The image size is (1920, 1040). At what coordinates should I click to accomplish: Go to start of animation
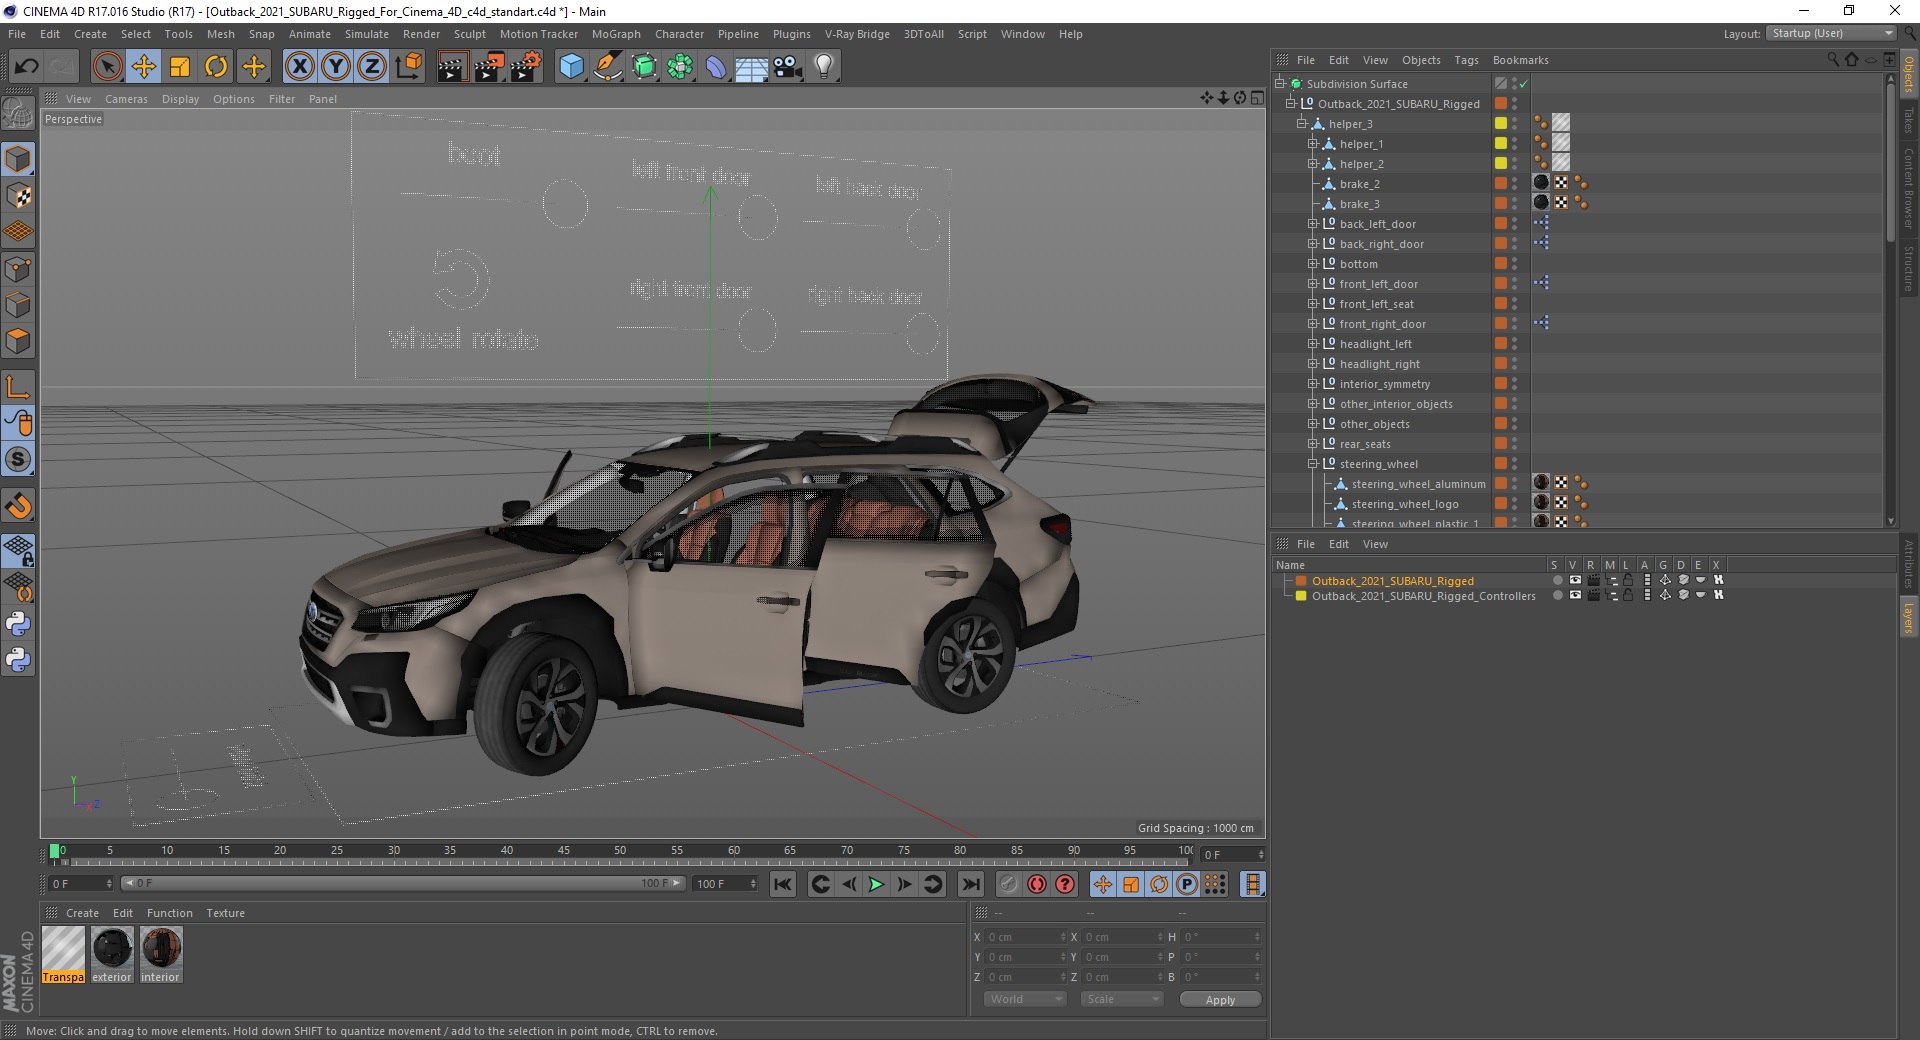783,884
